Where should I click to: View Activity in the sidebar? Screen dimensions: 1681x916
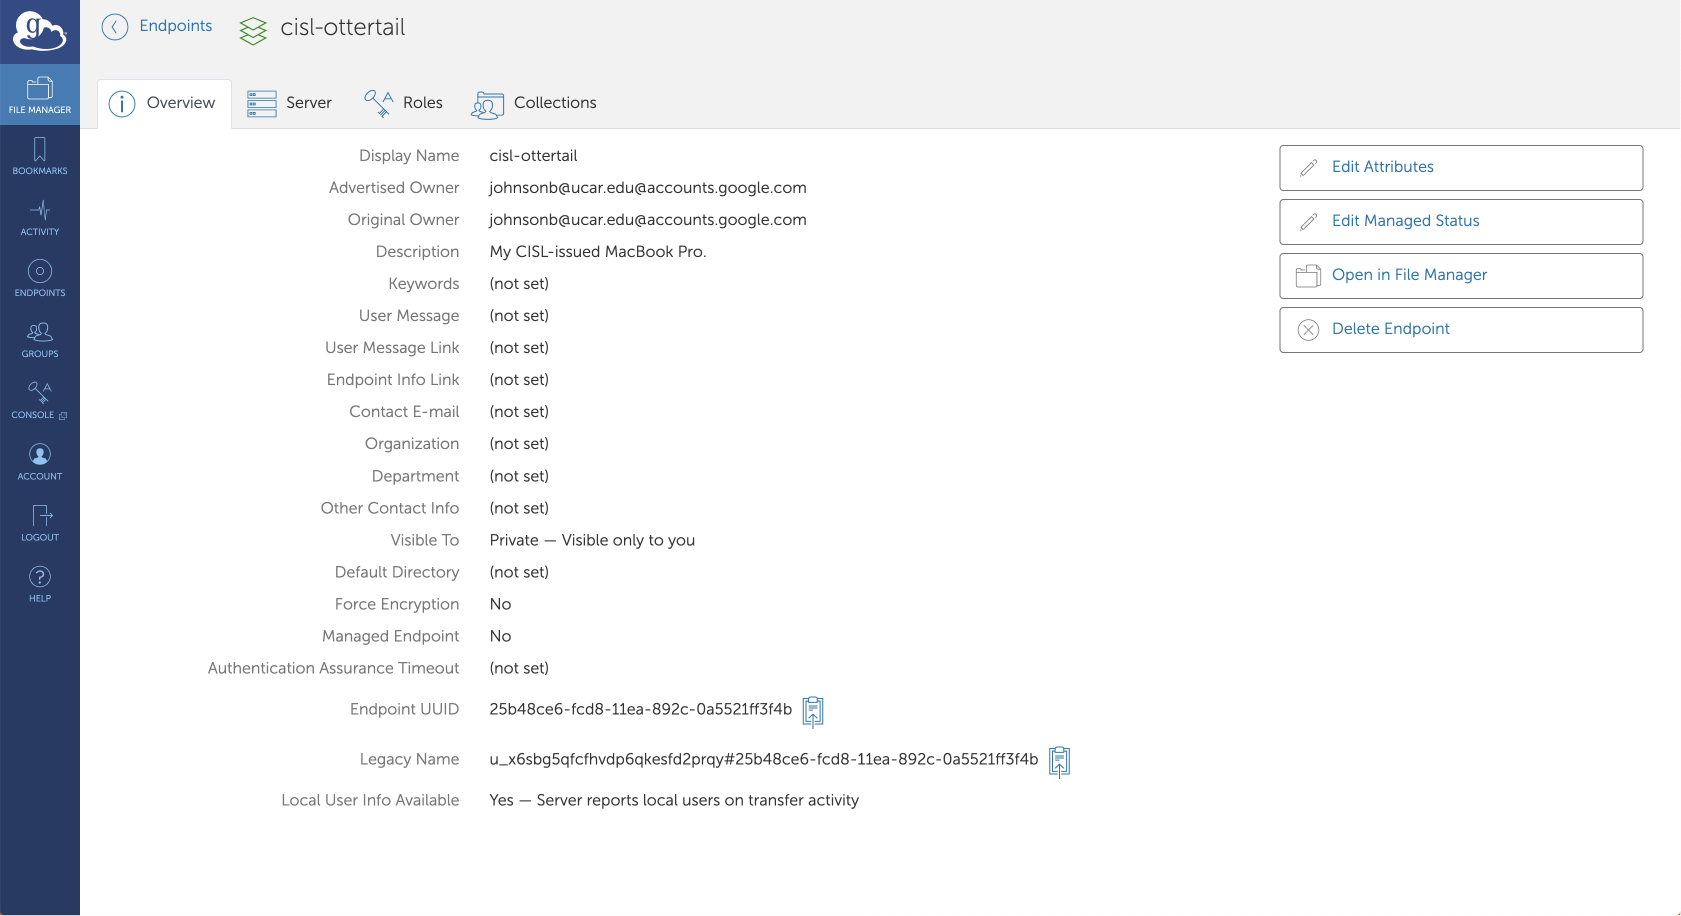(x=40, y=217)
